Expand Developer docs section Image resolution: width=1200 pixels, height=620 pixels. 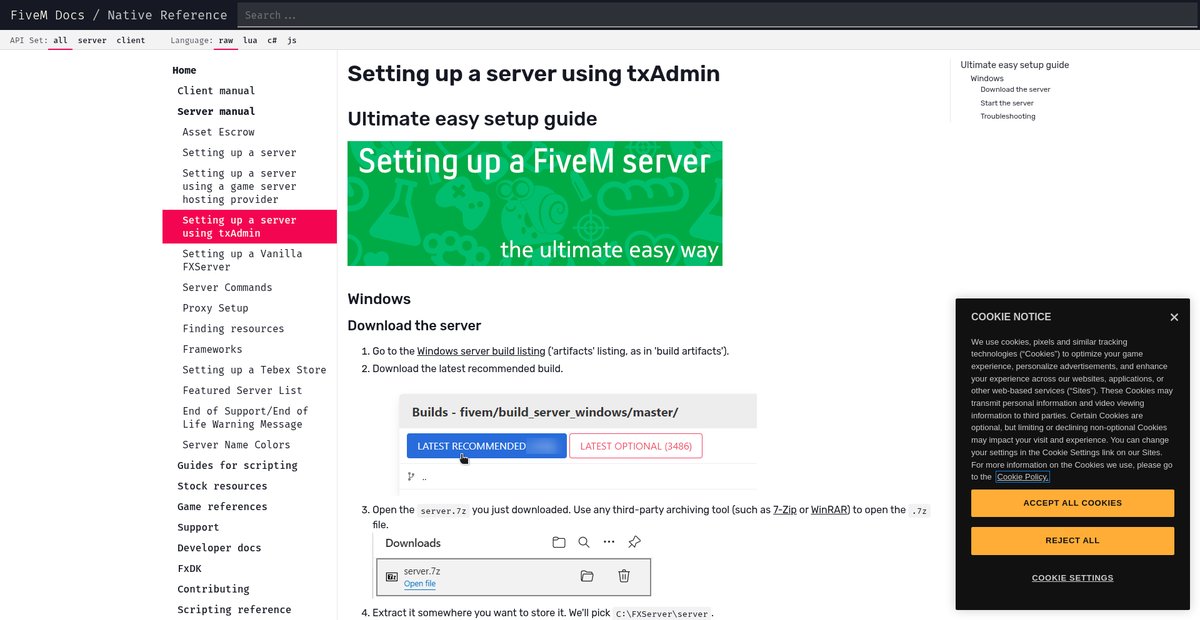tap(219, 548)
